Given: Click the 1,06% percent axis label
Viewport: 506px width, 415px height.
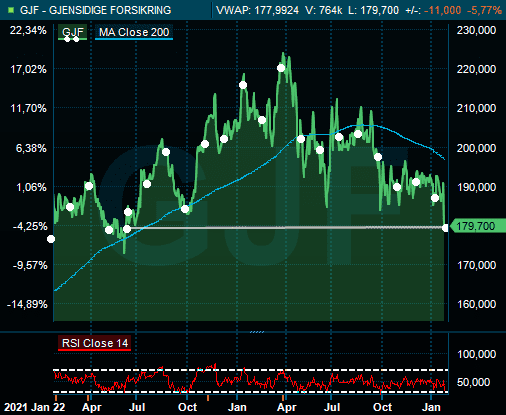Looking at the screenshot, I should [31, 187].
